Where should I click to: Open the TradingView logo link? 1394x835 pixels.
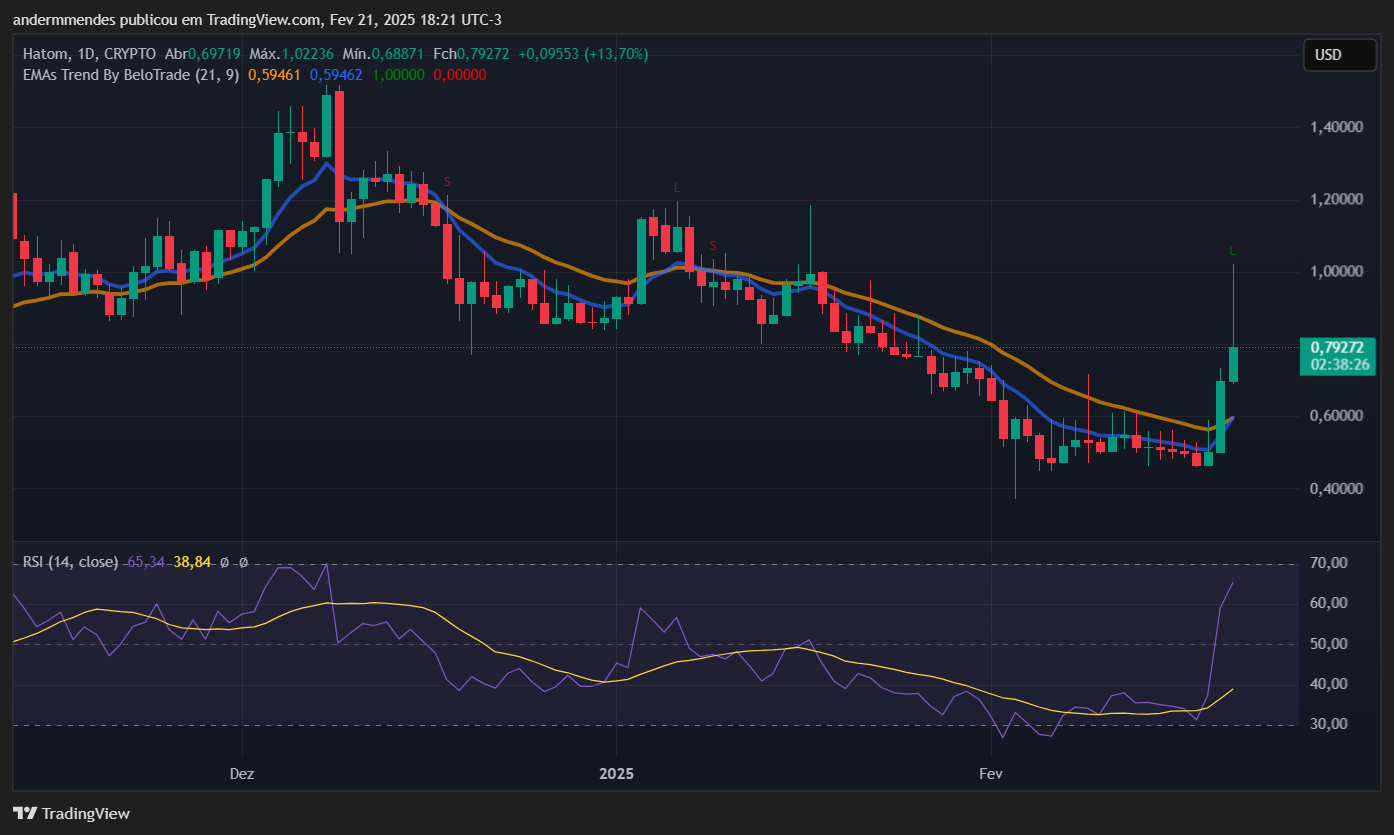pyautogui.click(x=71, y=813)
